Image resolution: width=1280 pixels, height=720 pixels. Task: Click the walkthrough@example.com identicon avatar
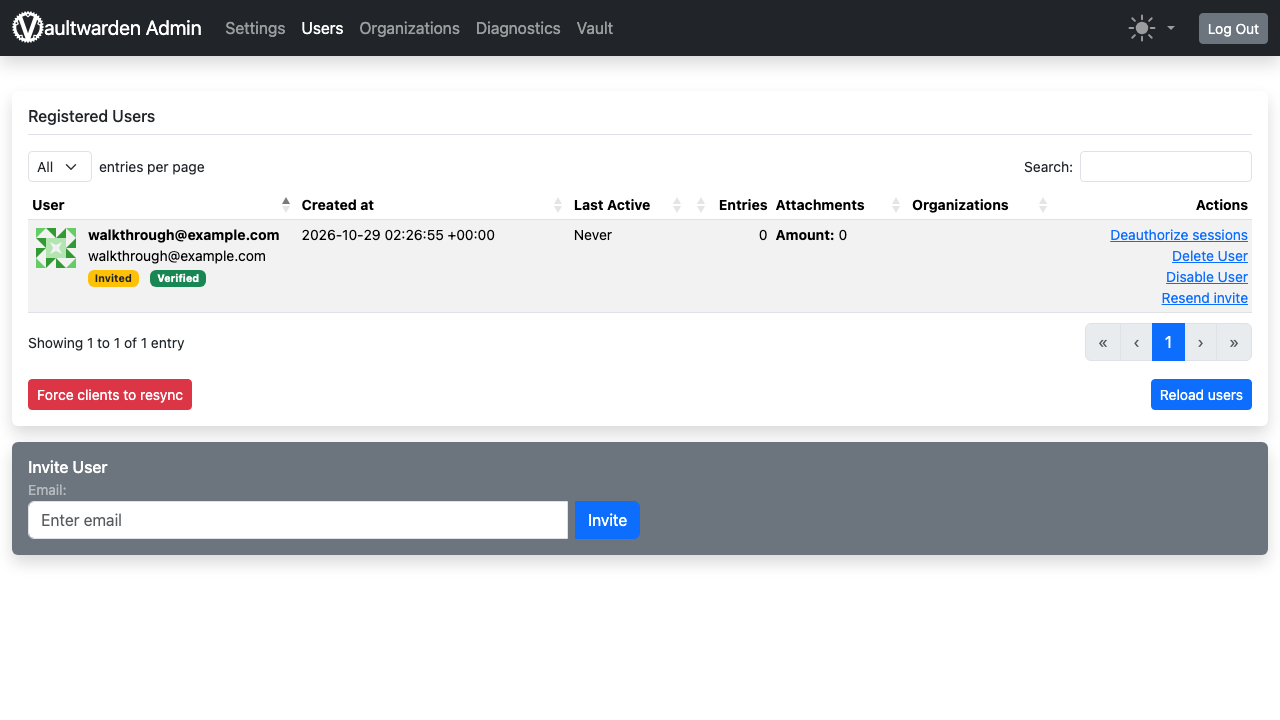pos(56,248)
